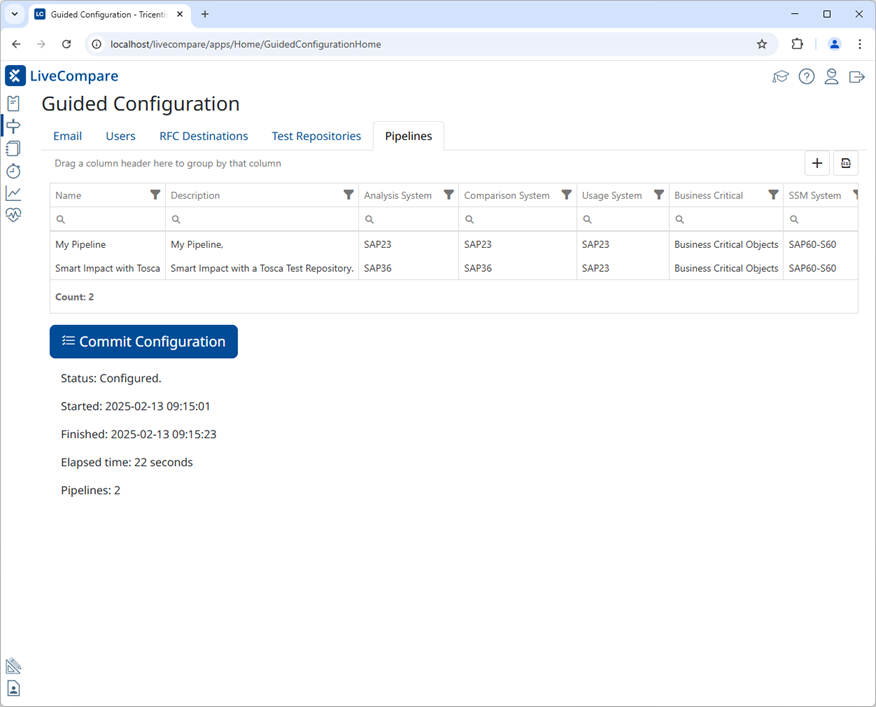This screenshot has width=876, height=707.
Task: Open the Description column filter funnel
Action: (348, 194)
